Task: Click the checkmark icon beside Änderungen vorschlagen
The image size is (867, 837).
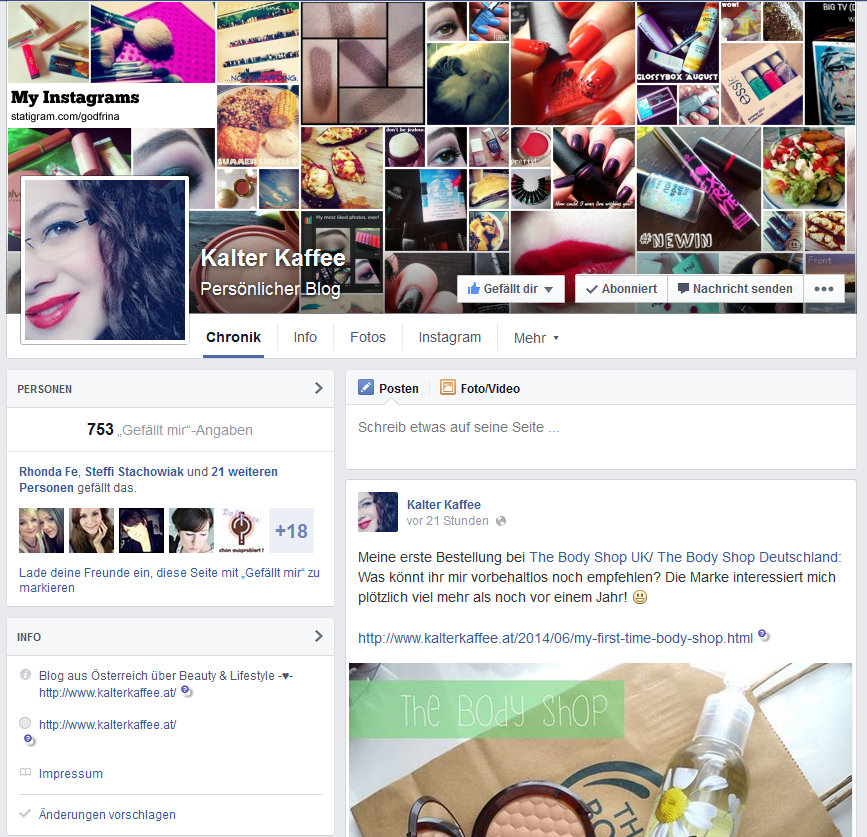Action: click(25, 813)
